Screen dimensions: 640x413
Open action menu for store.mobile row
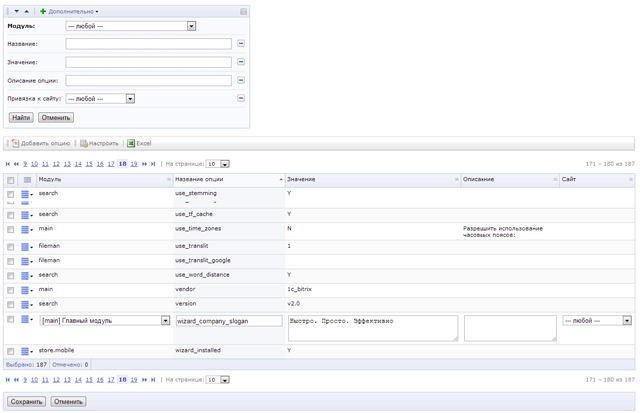27,352
